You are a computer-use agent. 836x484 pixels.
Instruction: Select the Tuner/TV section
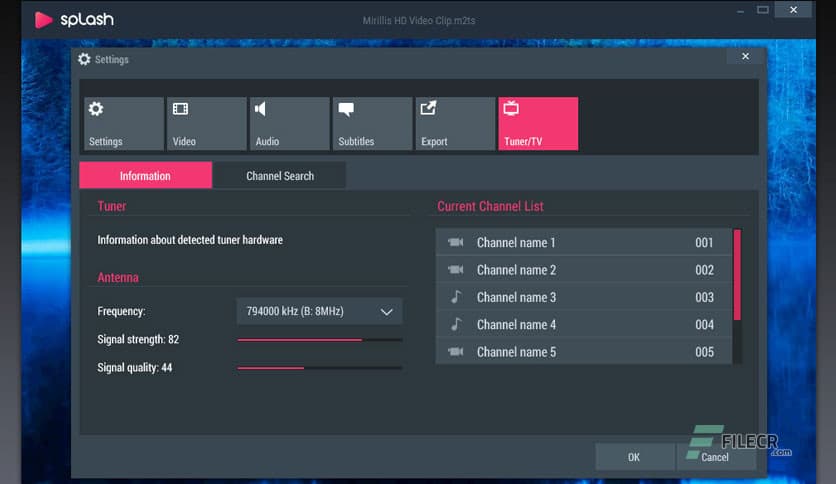(538, 124)
